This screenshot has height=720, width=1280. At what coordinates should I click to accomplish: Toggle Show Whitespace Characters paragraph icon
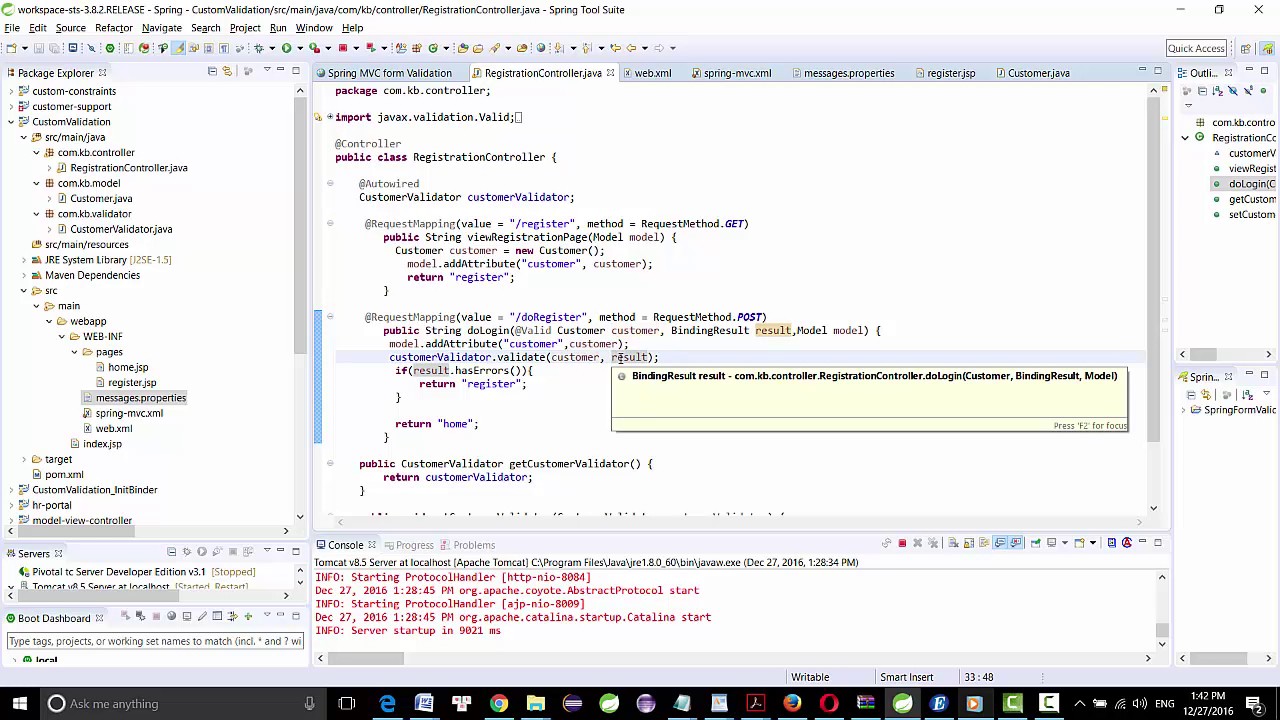click(224, 48)
